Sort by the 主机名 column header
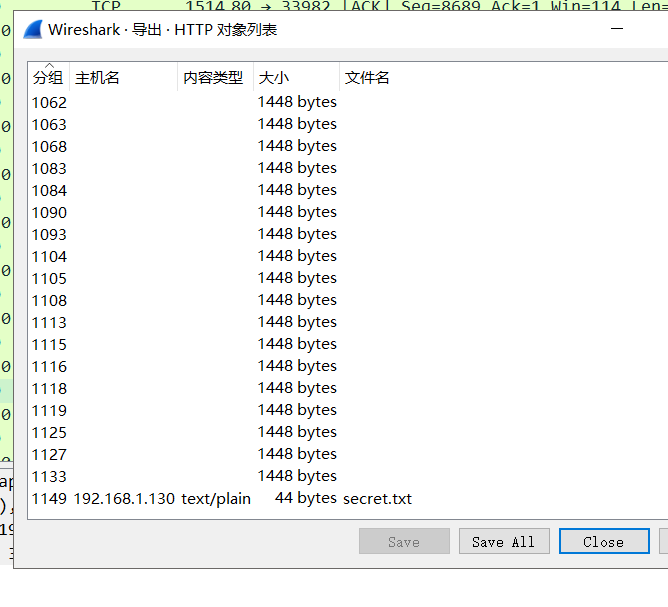Image resolution: width=668 pixels, height=607 pixels. [x=123, y=77]
